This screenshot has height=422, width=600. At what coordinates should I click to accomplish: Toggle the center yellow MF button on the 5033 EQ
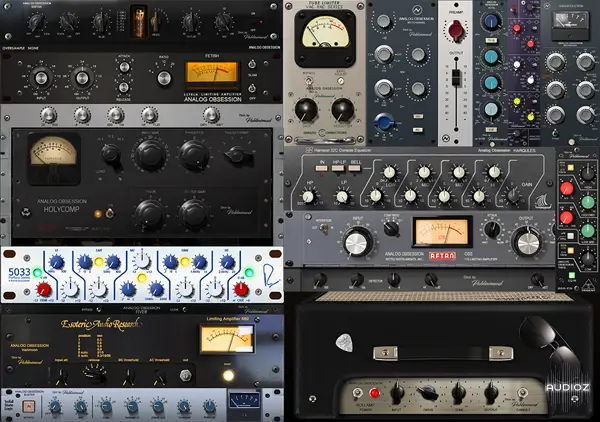point(141,277)
